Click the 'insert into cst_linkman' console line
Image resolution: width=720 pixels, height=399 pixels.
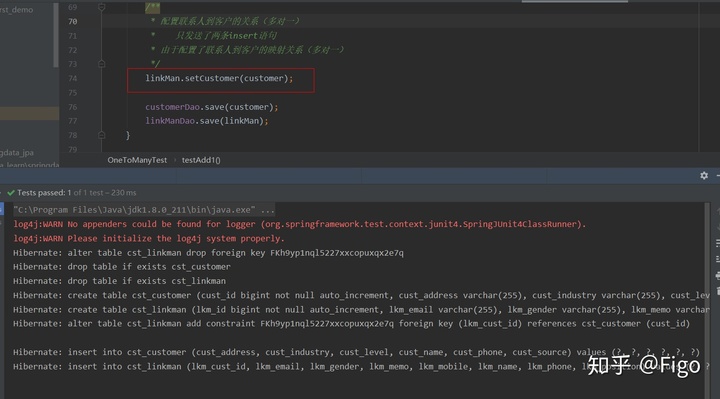click(361, 366)
